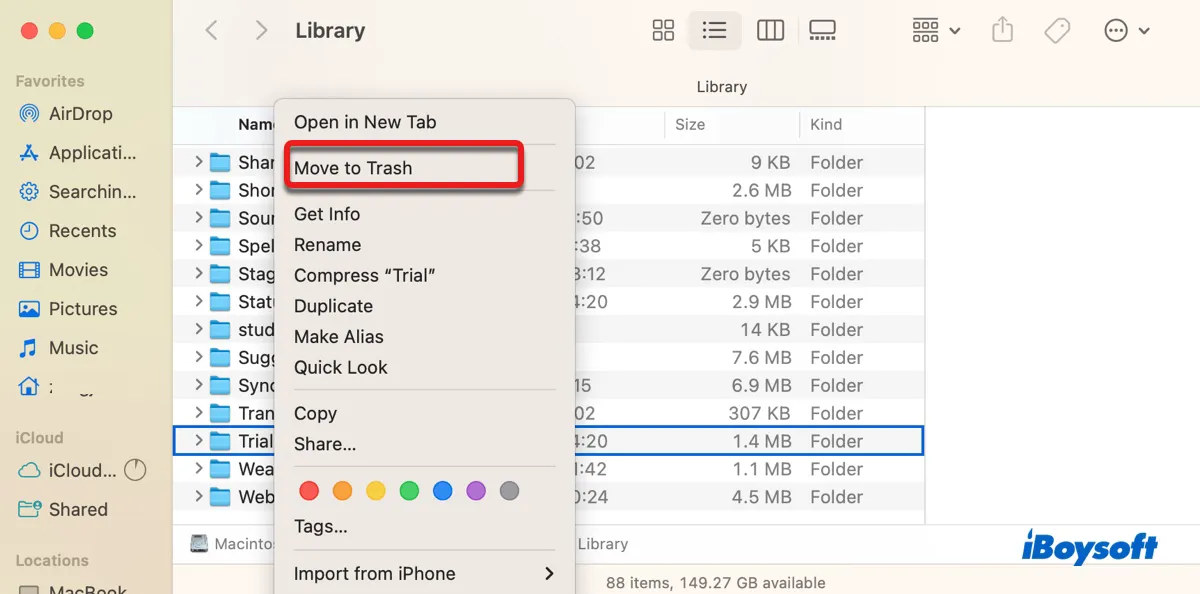
Task: Expand the Trial folder disclosure arrow
Action: tap(198, 441)
